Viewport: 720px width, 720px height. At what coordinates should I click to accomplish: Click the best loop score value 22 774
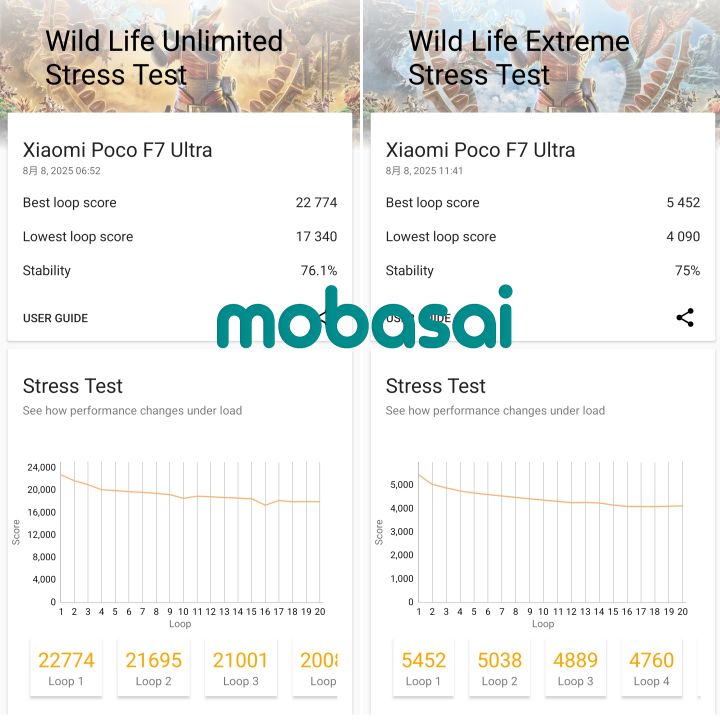click(x=316, y=203)
